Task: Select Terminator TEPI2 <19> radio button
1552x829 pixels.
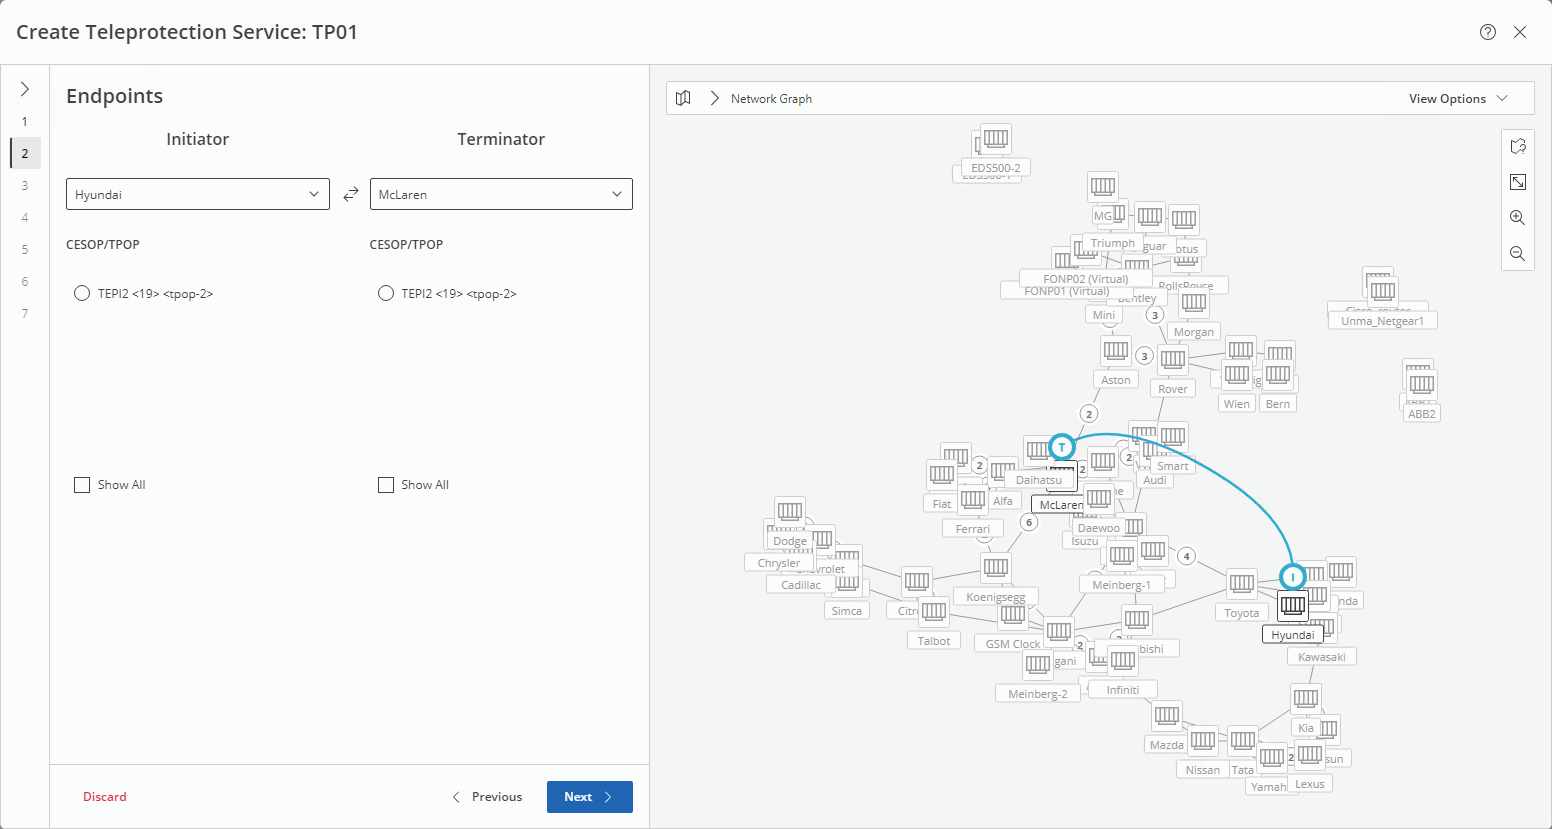Action: tap(386, 294)
